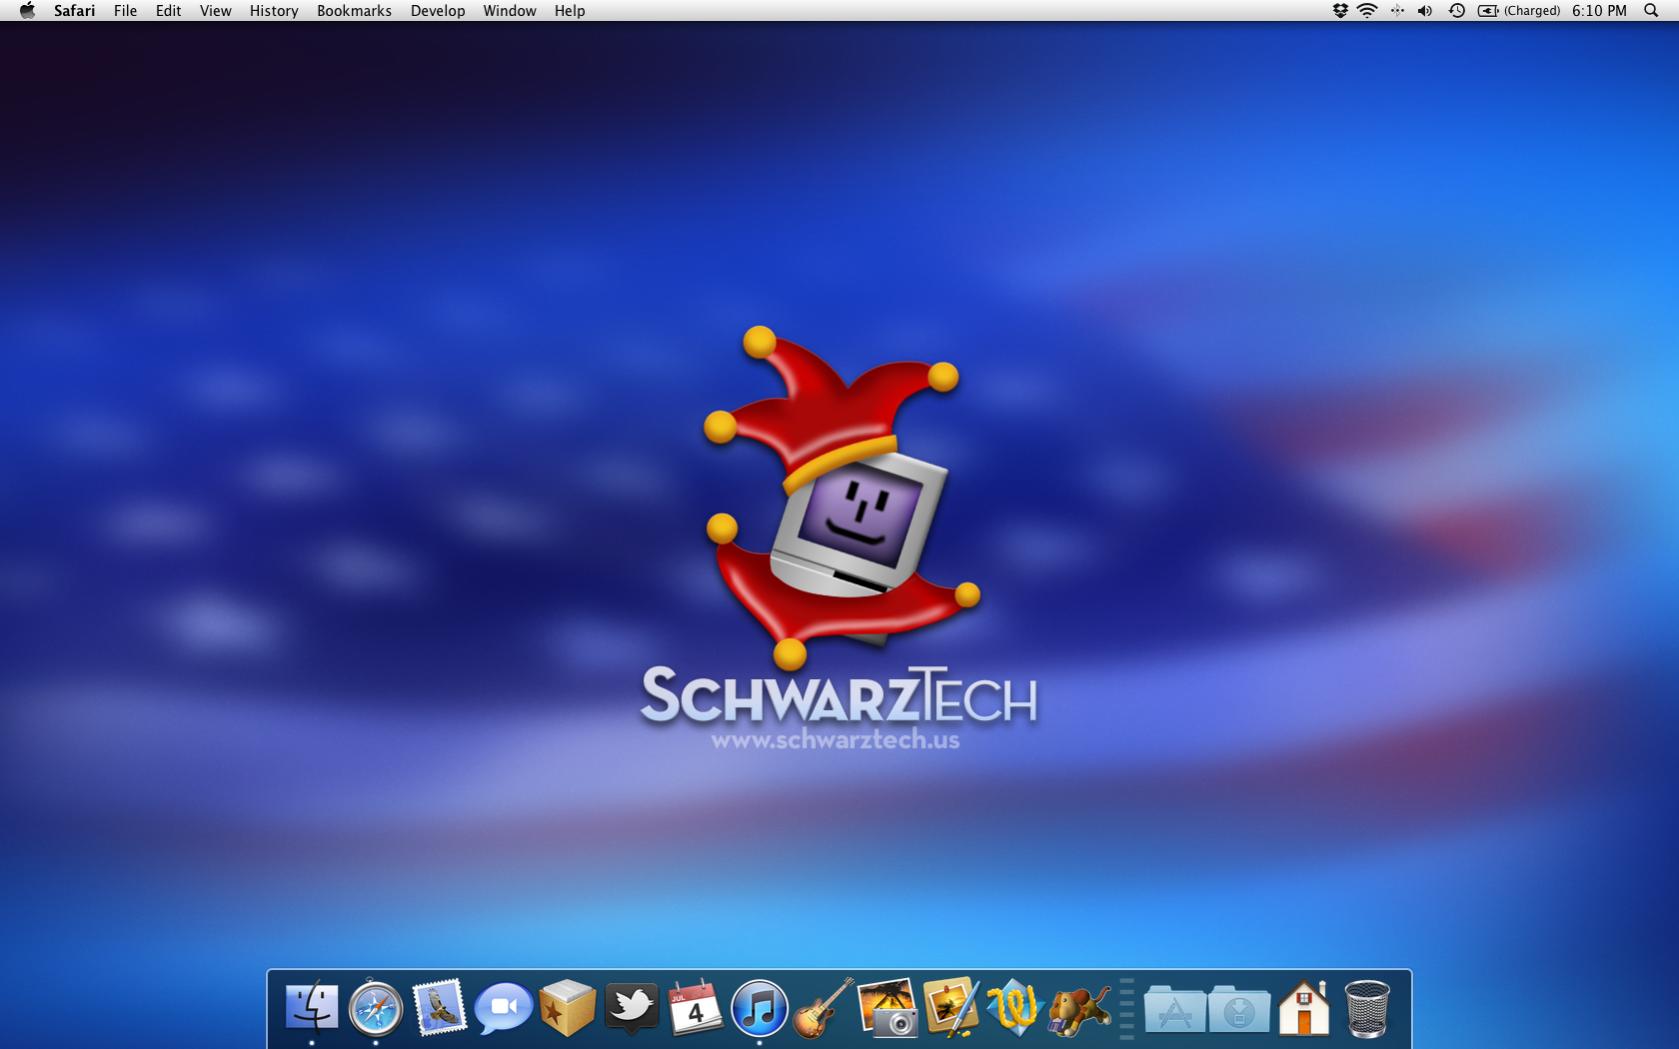
Task: Open the Bookmarks menu
Action: [x=354, y=11]
